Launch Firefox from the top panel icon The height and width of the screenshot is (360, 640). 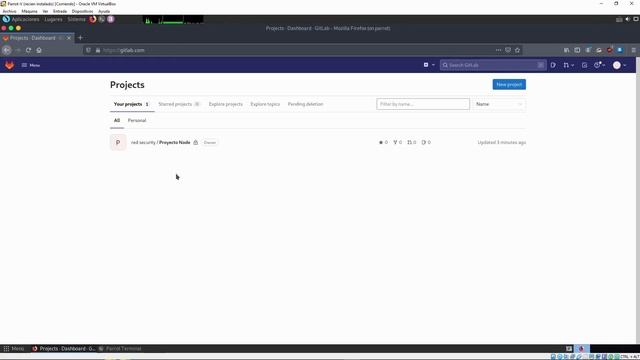[93, 19]
